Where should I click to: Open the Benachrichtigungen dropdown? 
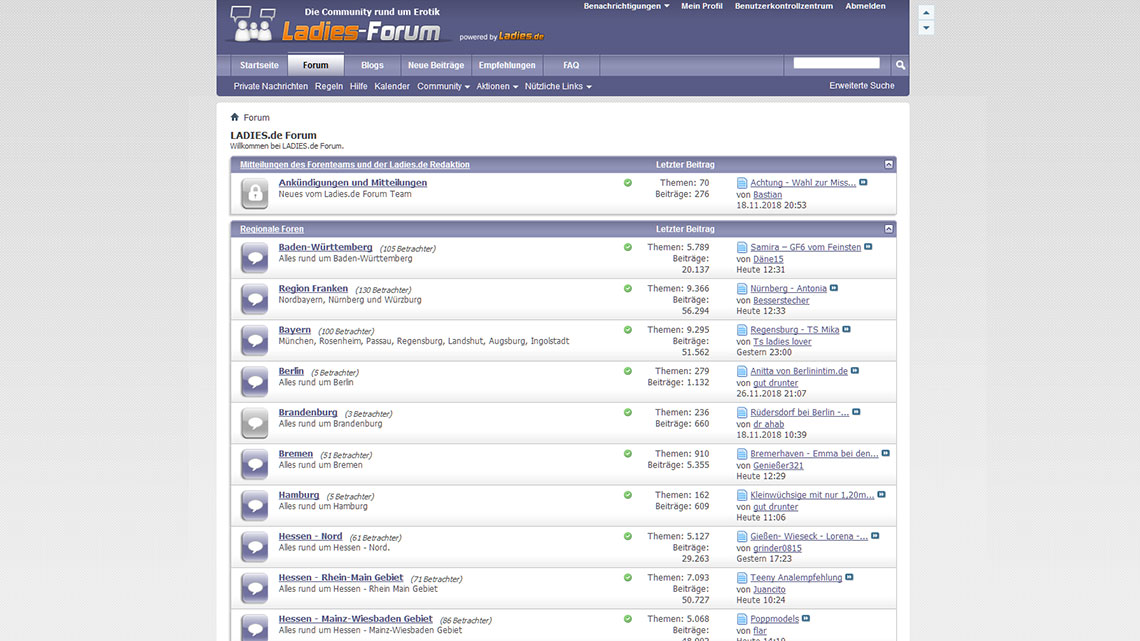click(626, 6)
